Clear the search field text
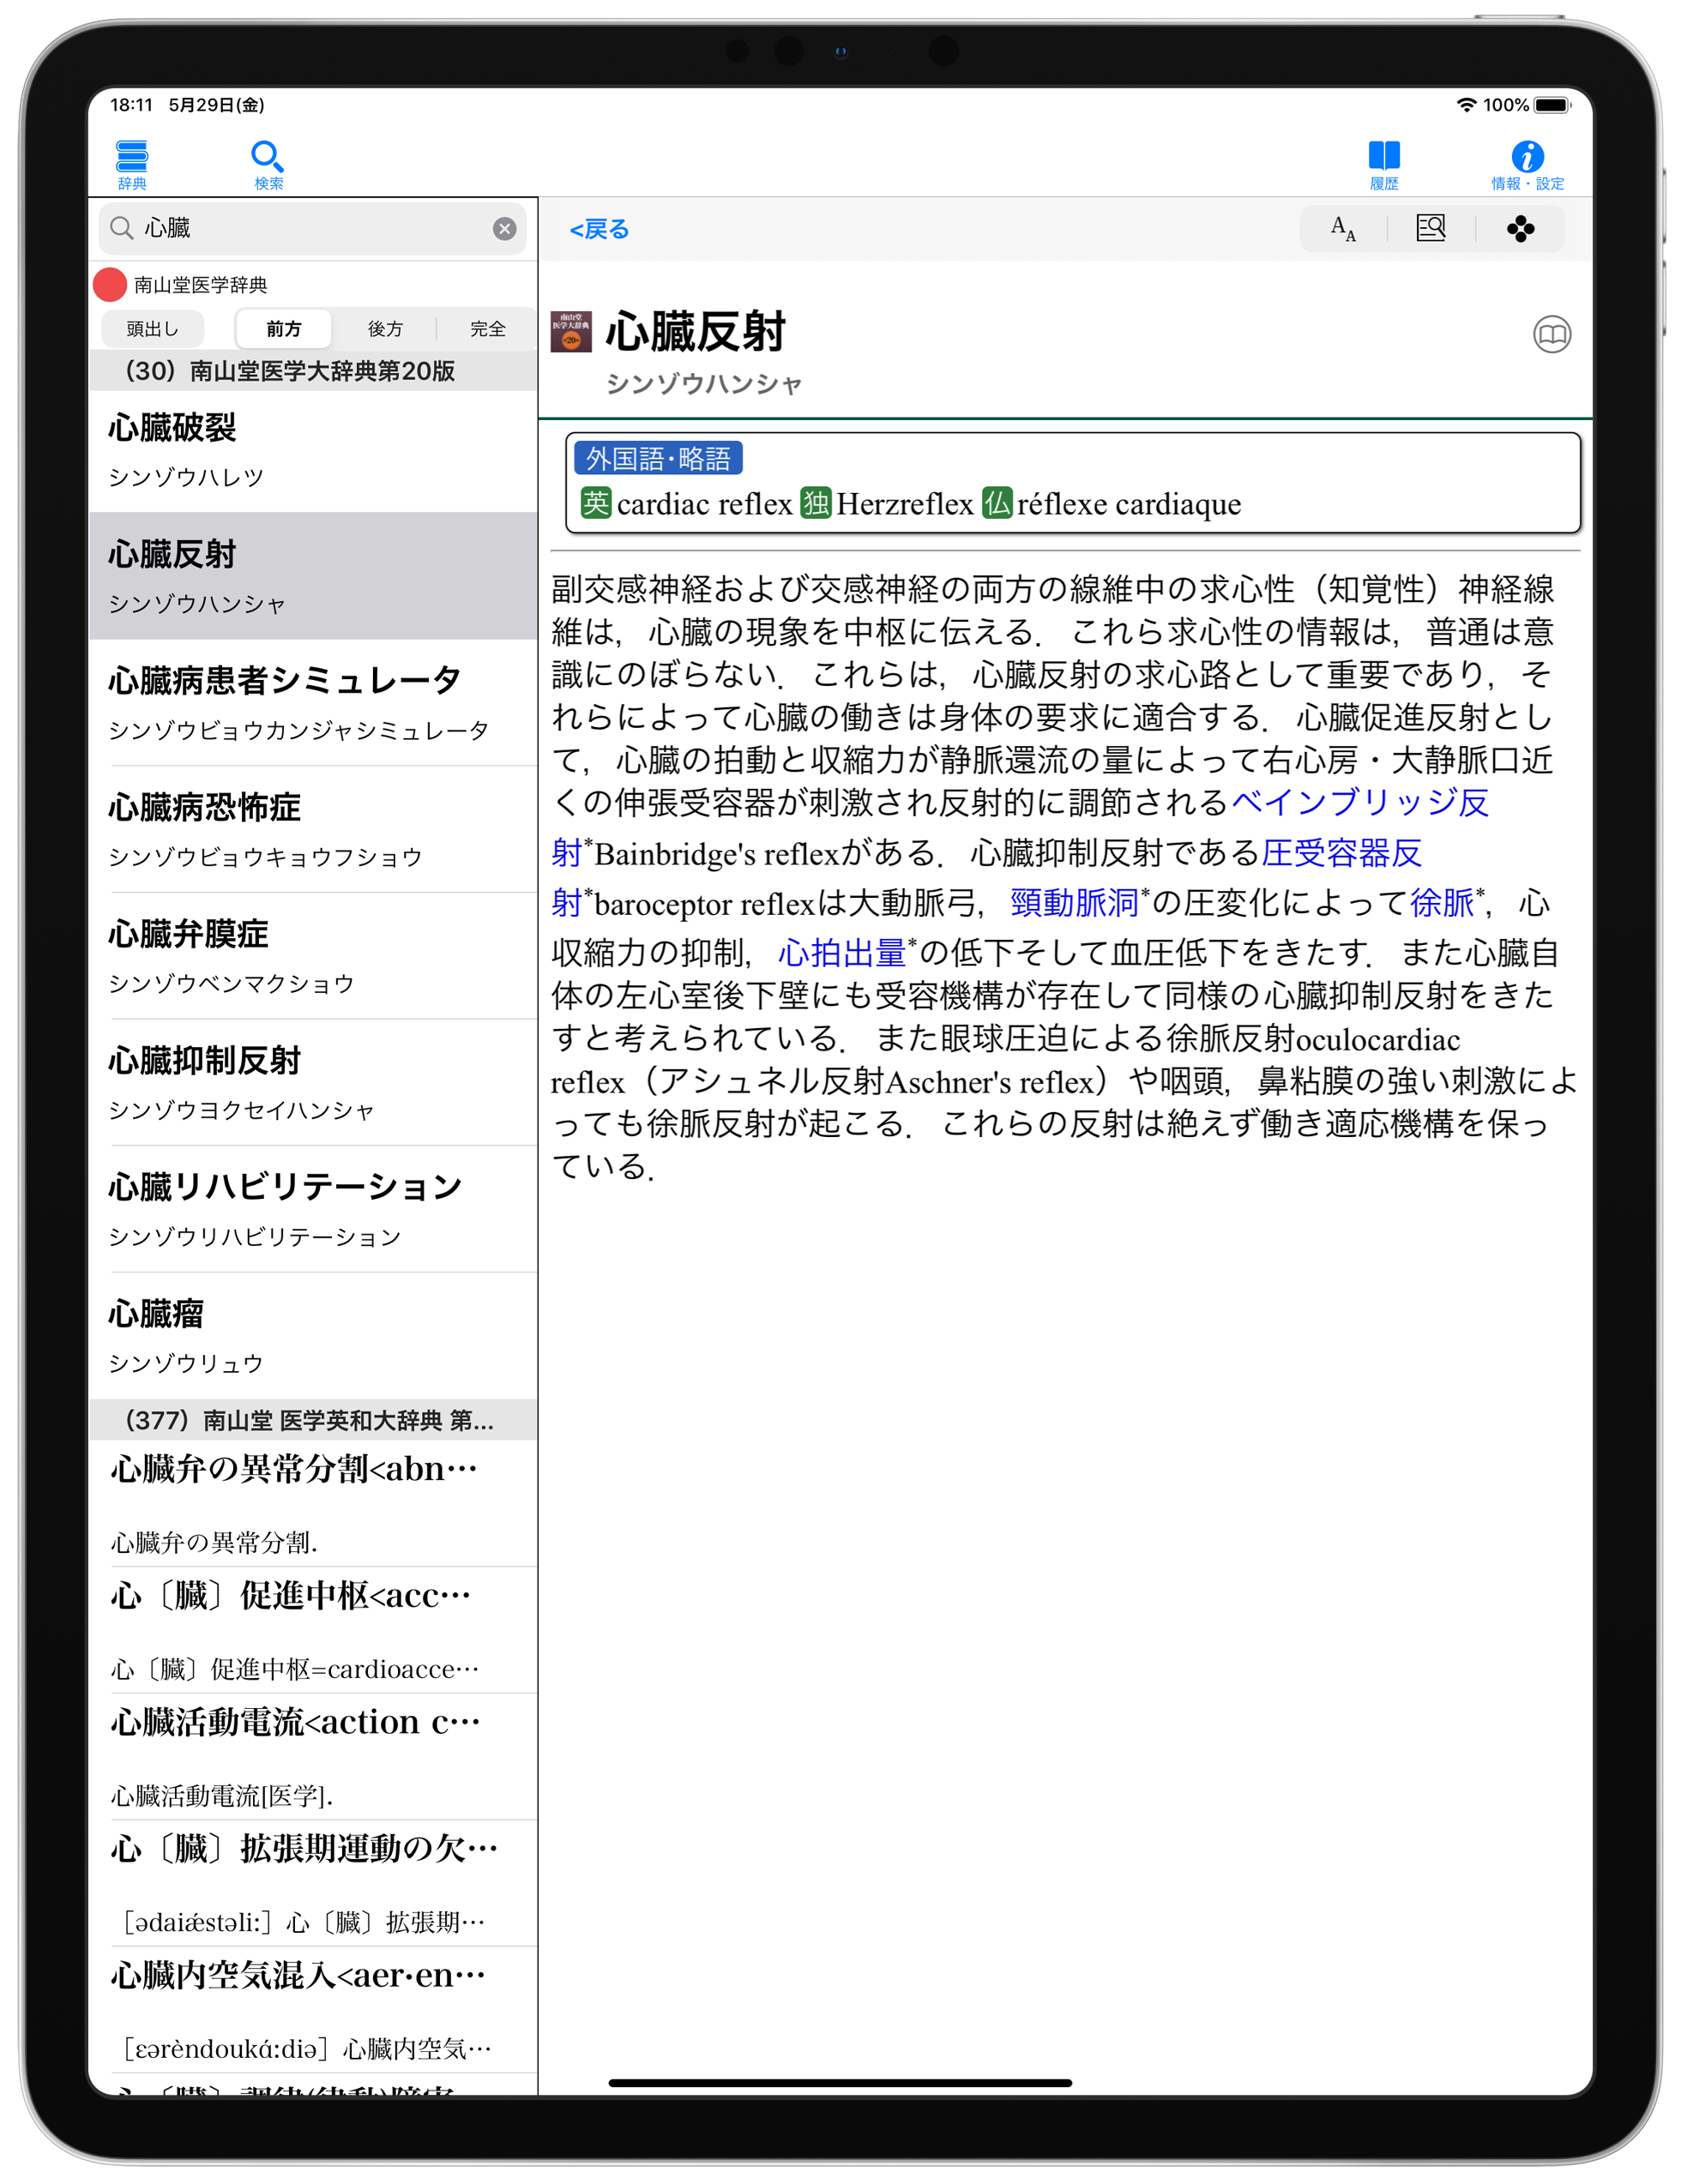This screenshot has width=1681, height=2184. [x=504, y=229]
